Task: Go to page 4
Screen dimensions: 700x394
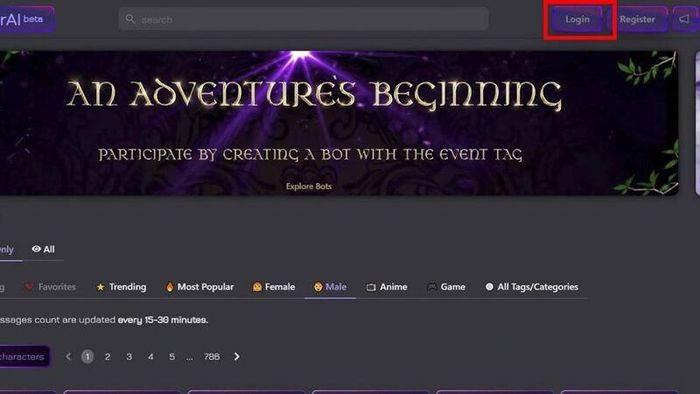Action: [x=150, y=357]
